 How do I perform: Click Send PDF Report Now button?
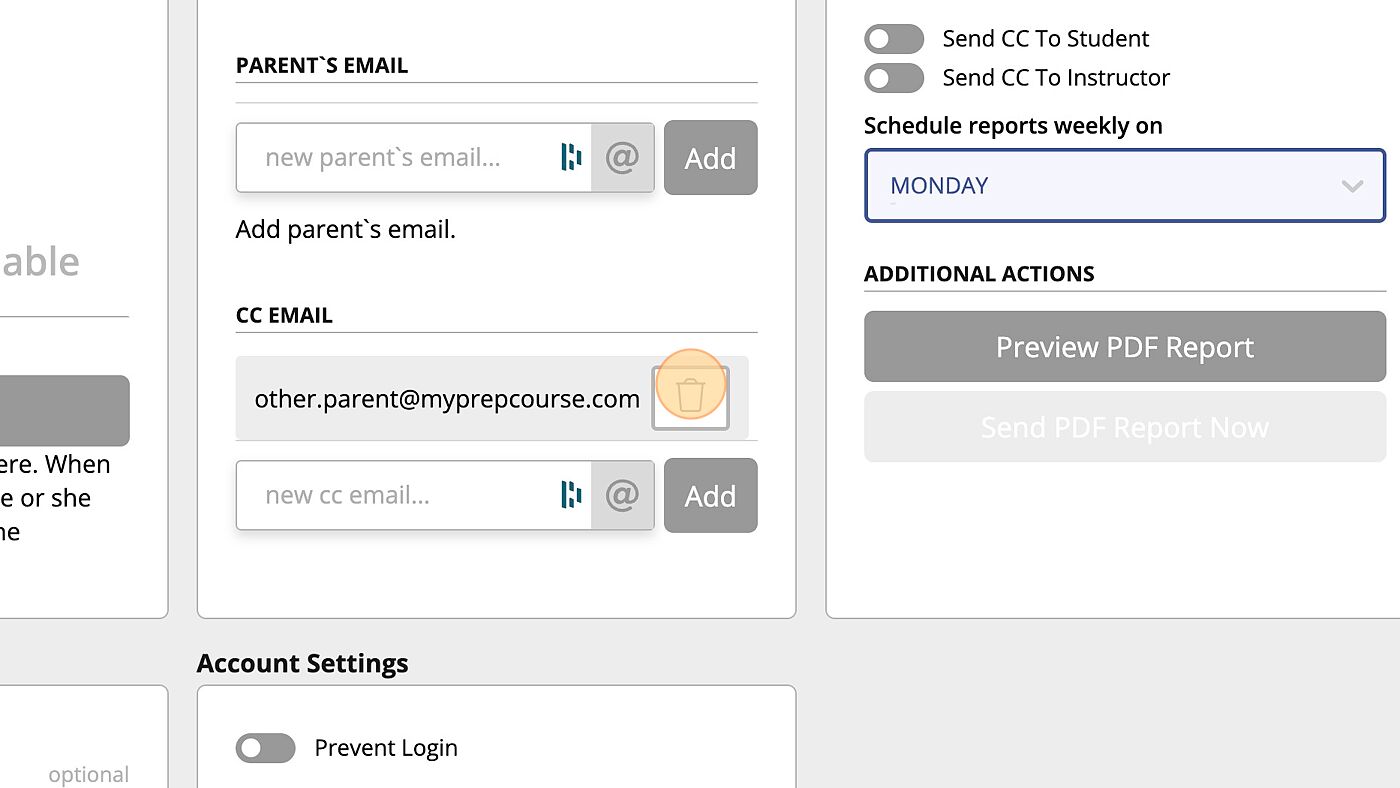(x=1124, y=427)
